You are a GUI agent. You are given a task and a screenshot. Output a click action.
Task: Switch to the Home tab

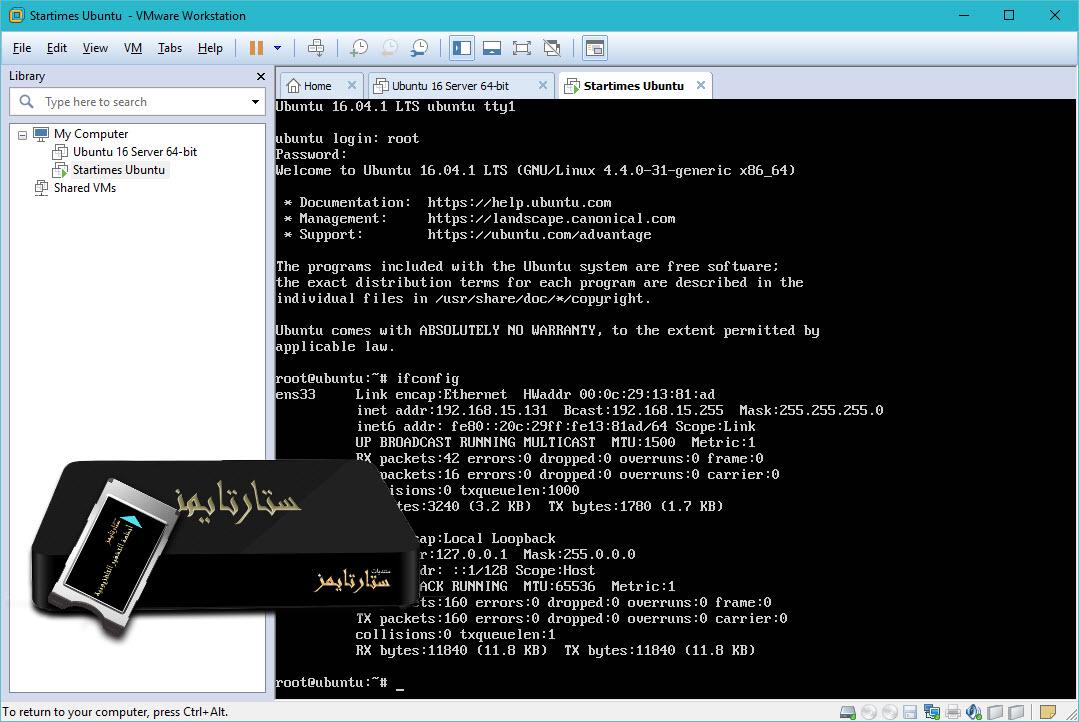(319, 86)
